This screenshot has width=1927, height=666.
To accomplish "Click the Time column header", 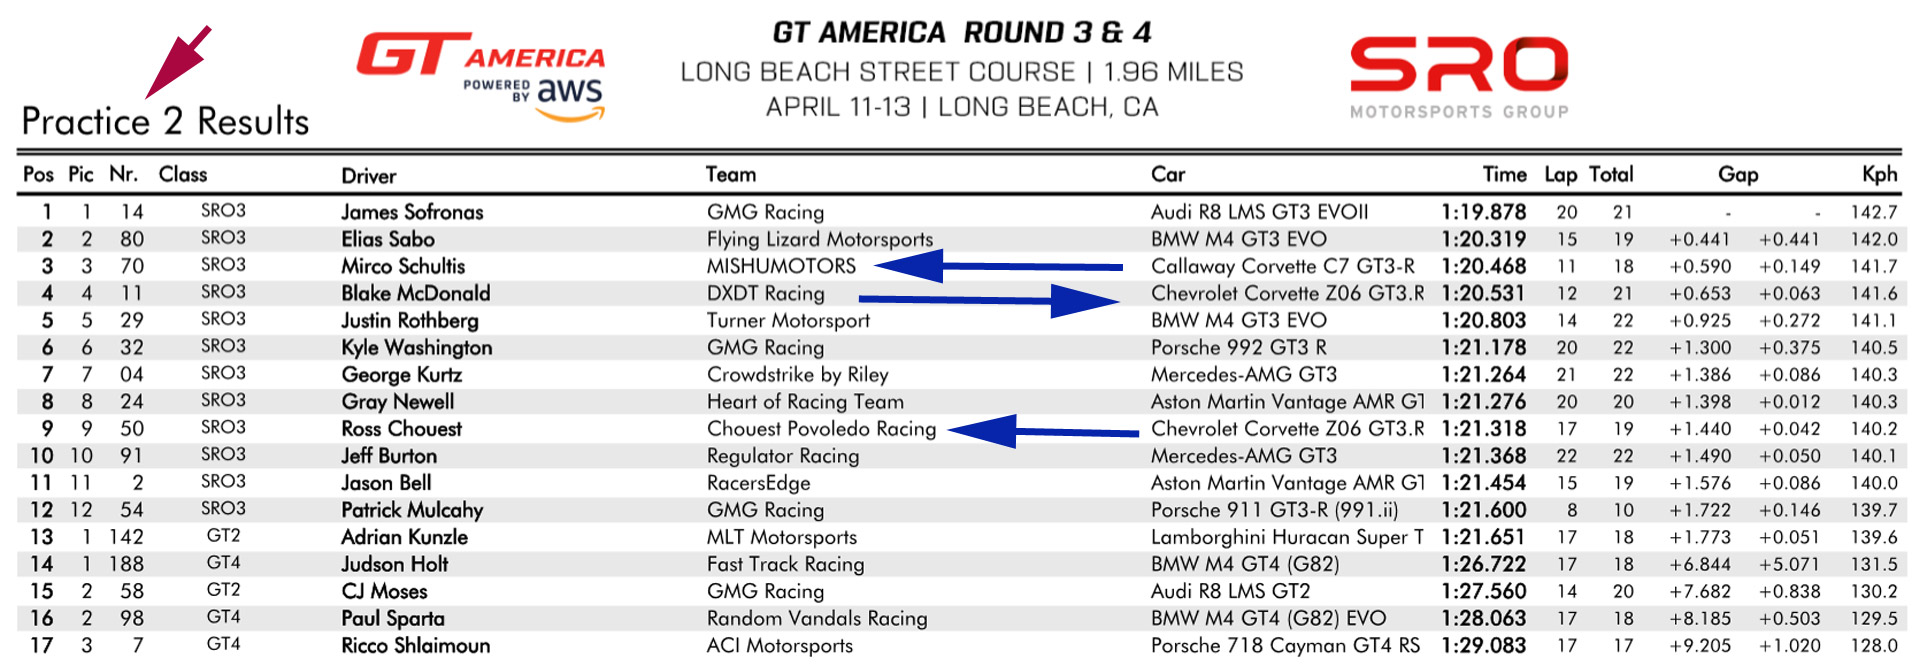I will pos(1504,175).
